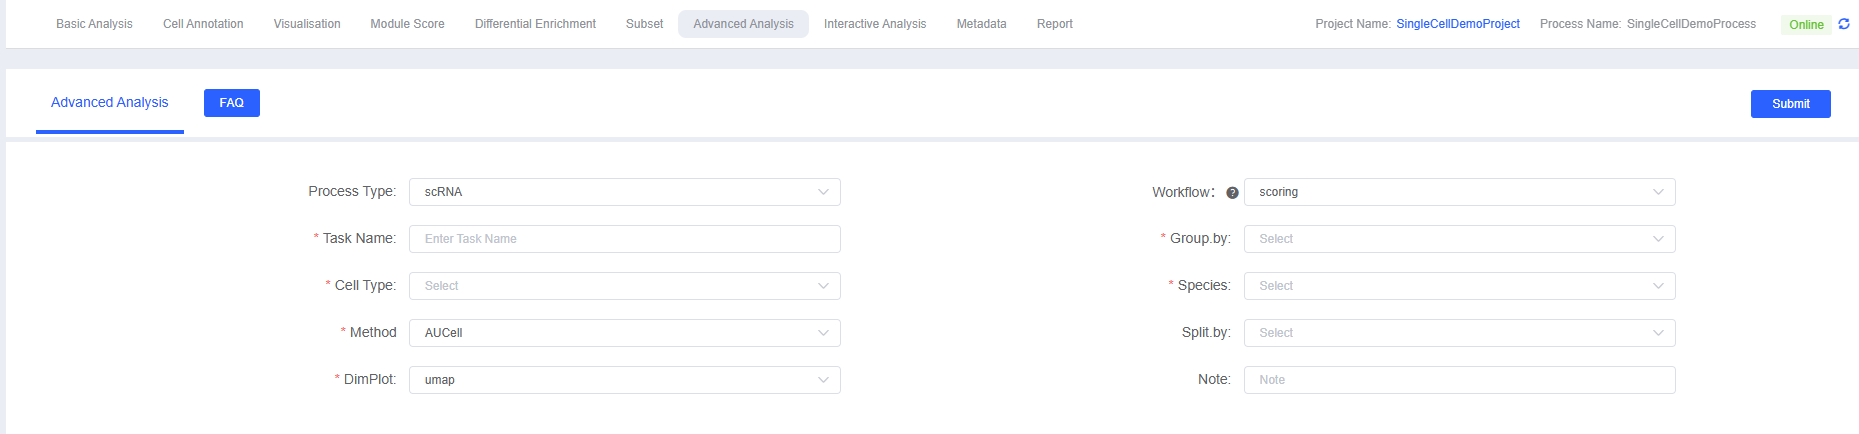Open the Method AUCell dropdown

click(x=624, y=333)
